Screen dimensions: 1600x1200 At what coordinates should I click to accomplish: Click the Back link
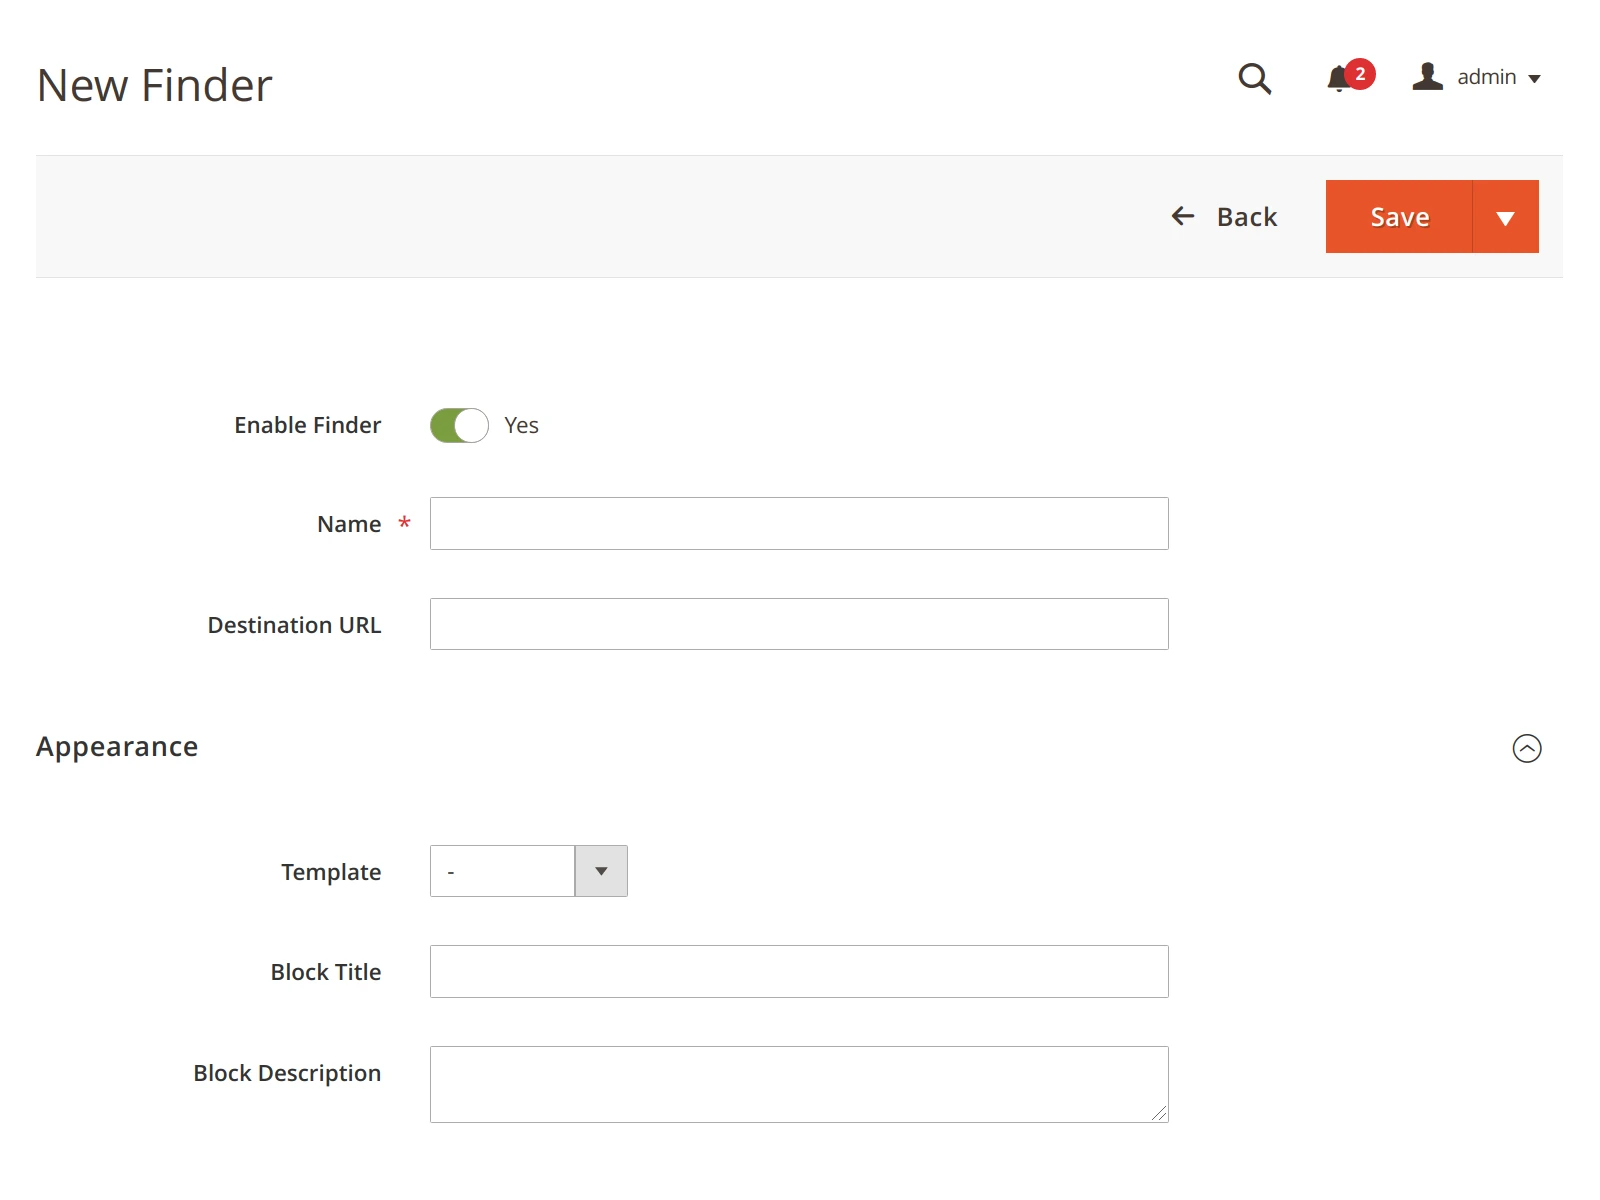1245,216
